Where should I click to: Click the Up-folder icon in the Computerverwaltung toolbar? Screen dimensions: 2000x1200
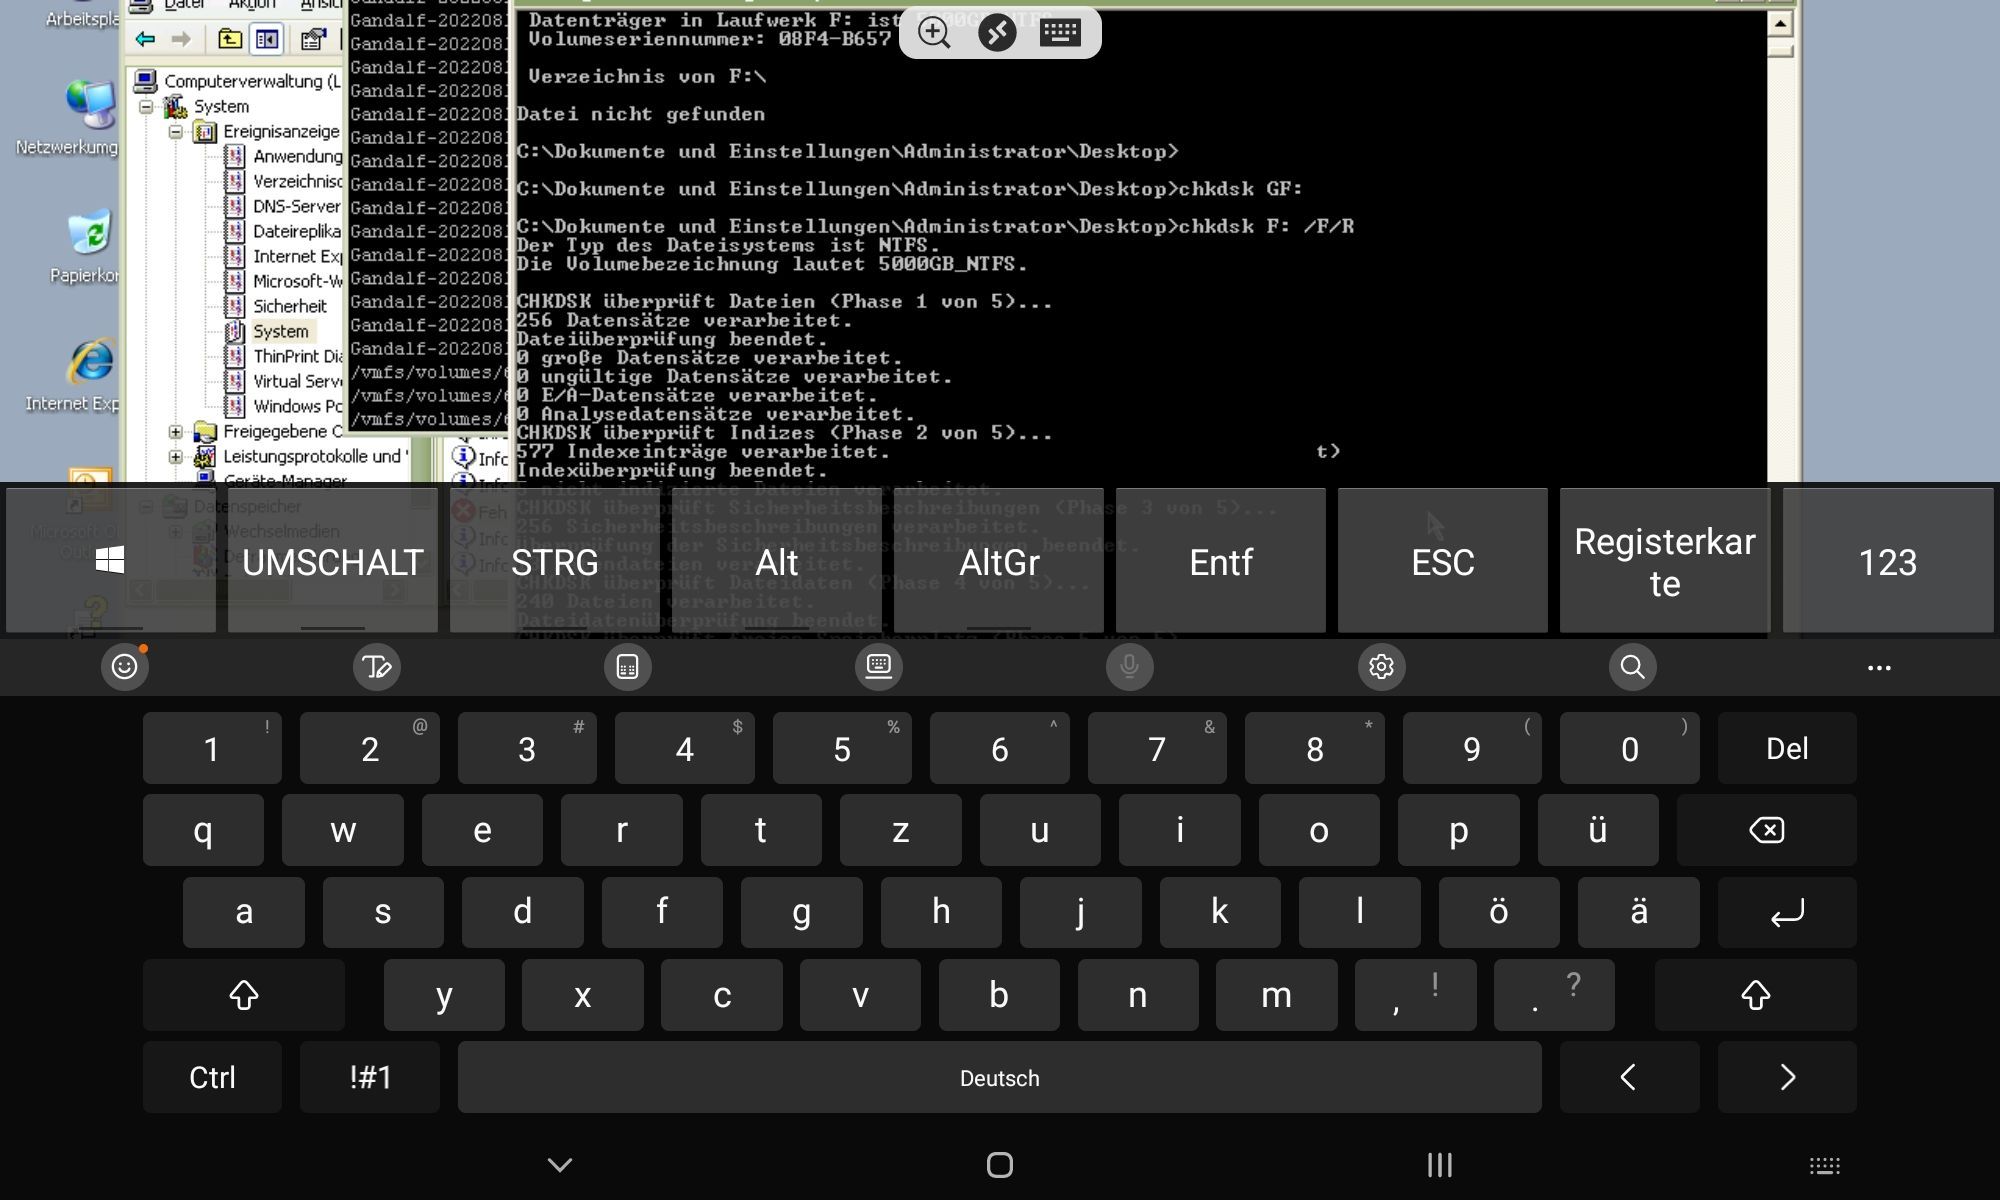[x=229, y=38]
